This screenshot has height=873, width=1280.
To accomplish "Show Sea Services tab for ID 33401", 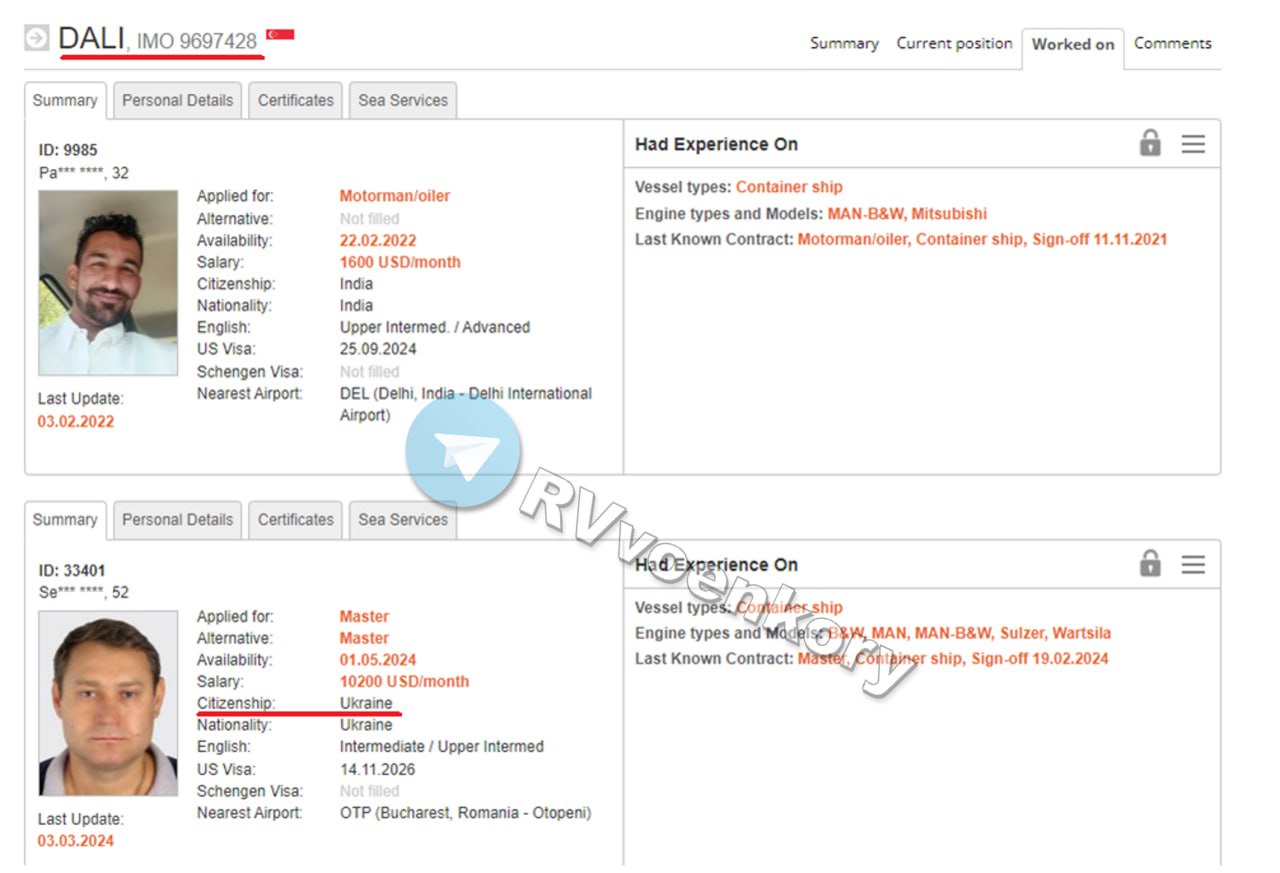I will 403,520.
